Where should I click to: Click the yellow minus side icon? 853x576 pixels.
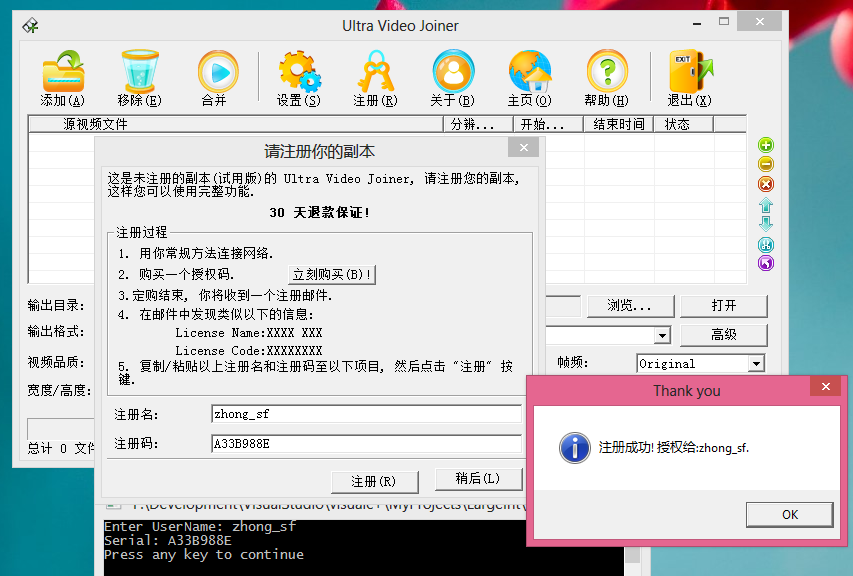766,164
